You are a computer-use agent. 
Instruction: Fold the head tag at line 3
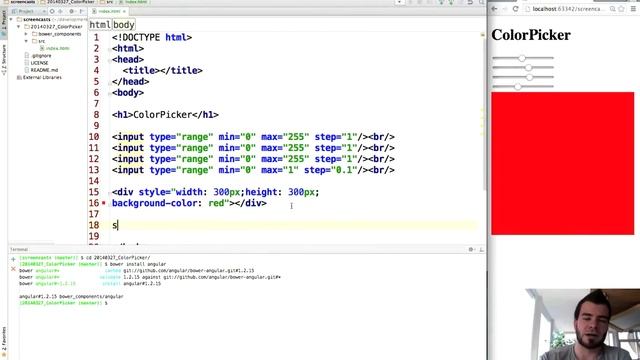(109, 60)
